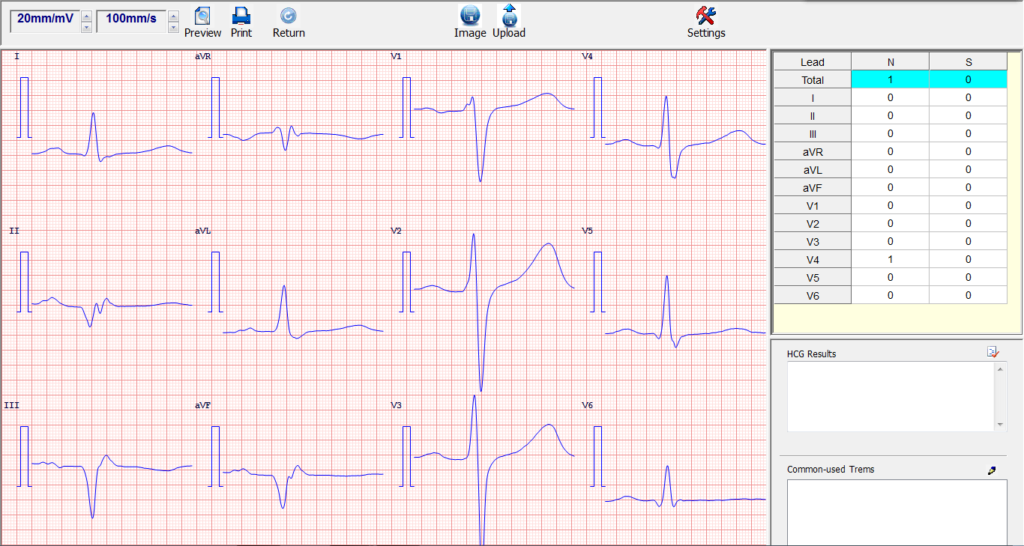
Task: Select aVL row in table
Action: coord(891,170)
